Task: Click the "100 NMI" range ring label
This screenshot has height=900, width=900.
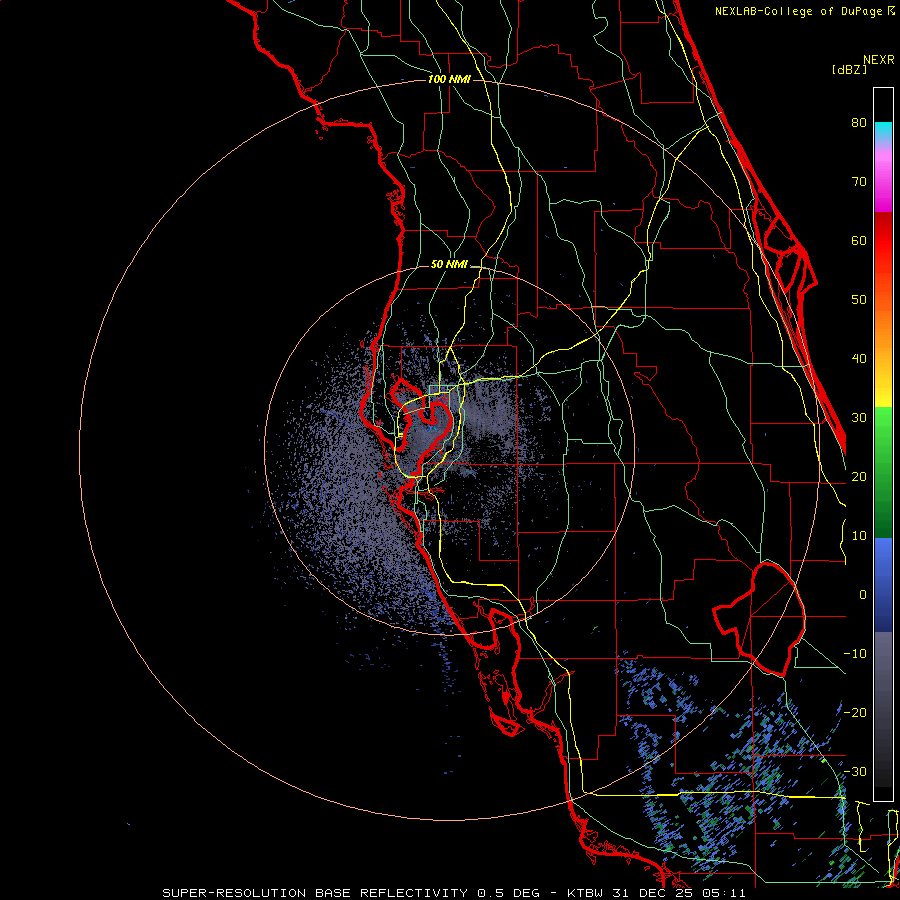Action: tap(449, 79)
